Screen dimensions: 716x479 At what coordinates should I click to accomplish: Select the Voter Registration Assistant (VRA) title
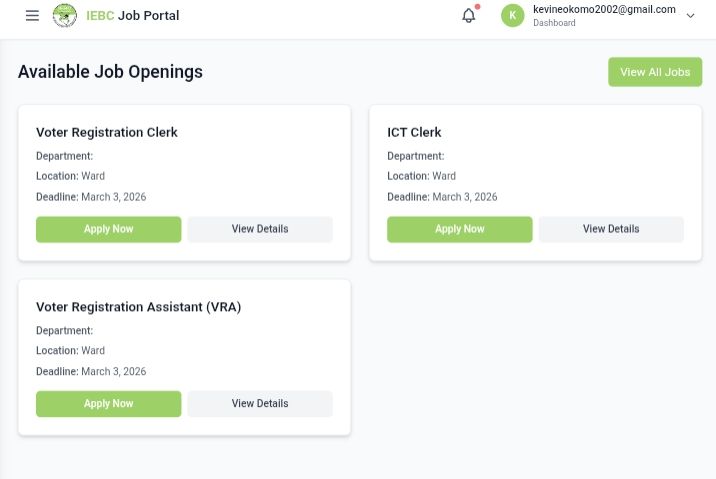[x=138, y=307]
